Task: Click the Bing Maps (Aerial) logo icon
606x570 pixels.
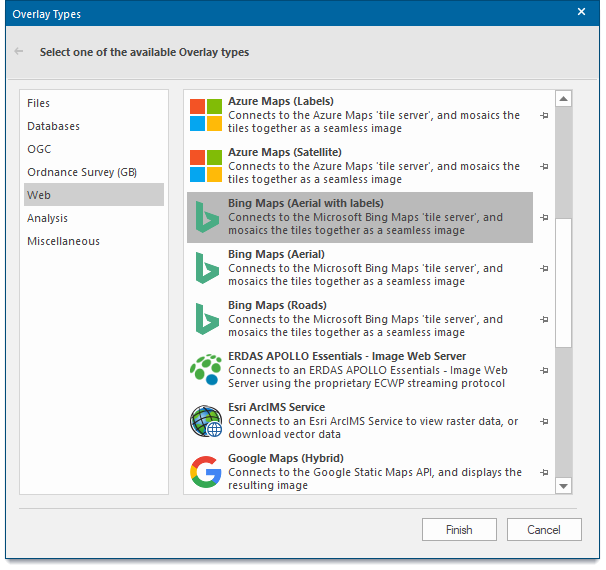Action: (x=207, y=268)
